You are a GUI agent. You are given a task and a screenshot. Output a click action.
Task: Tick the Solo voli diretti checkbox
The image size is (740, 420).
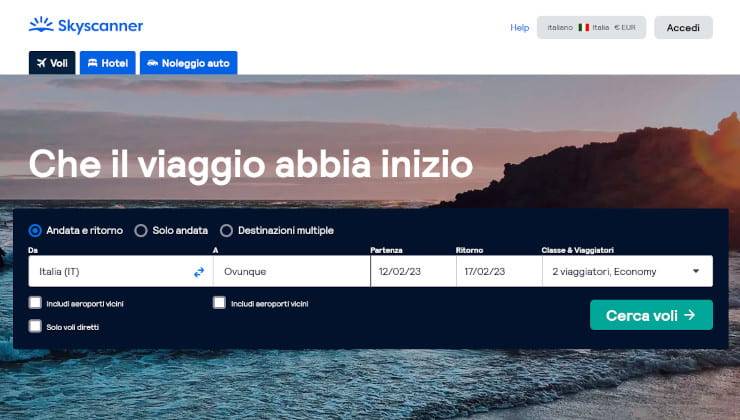pos(35,326)
